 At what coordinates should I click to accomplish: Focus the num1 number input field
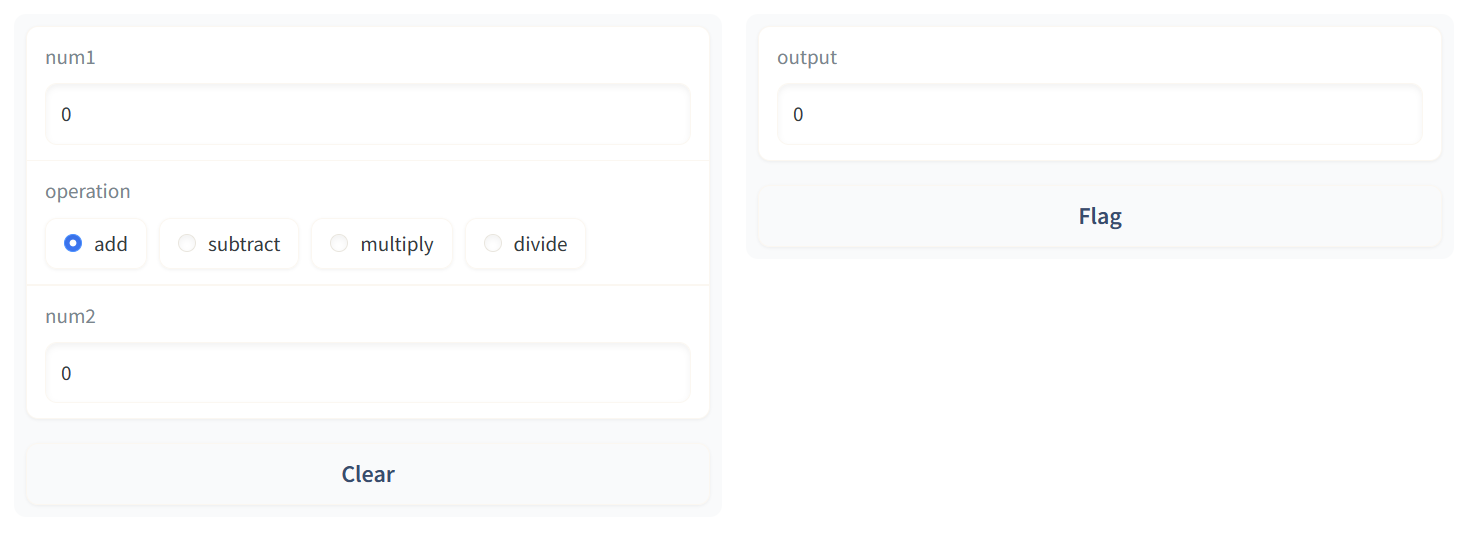click(x=368, y=114)
